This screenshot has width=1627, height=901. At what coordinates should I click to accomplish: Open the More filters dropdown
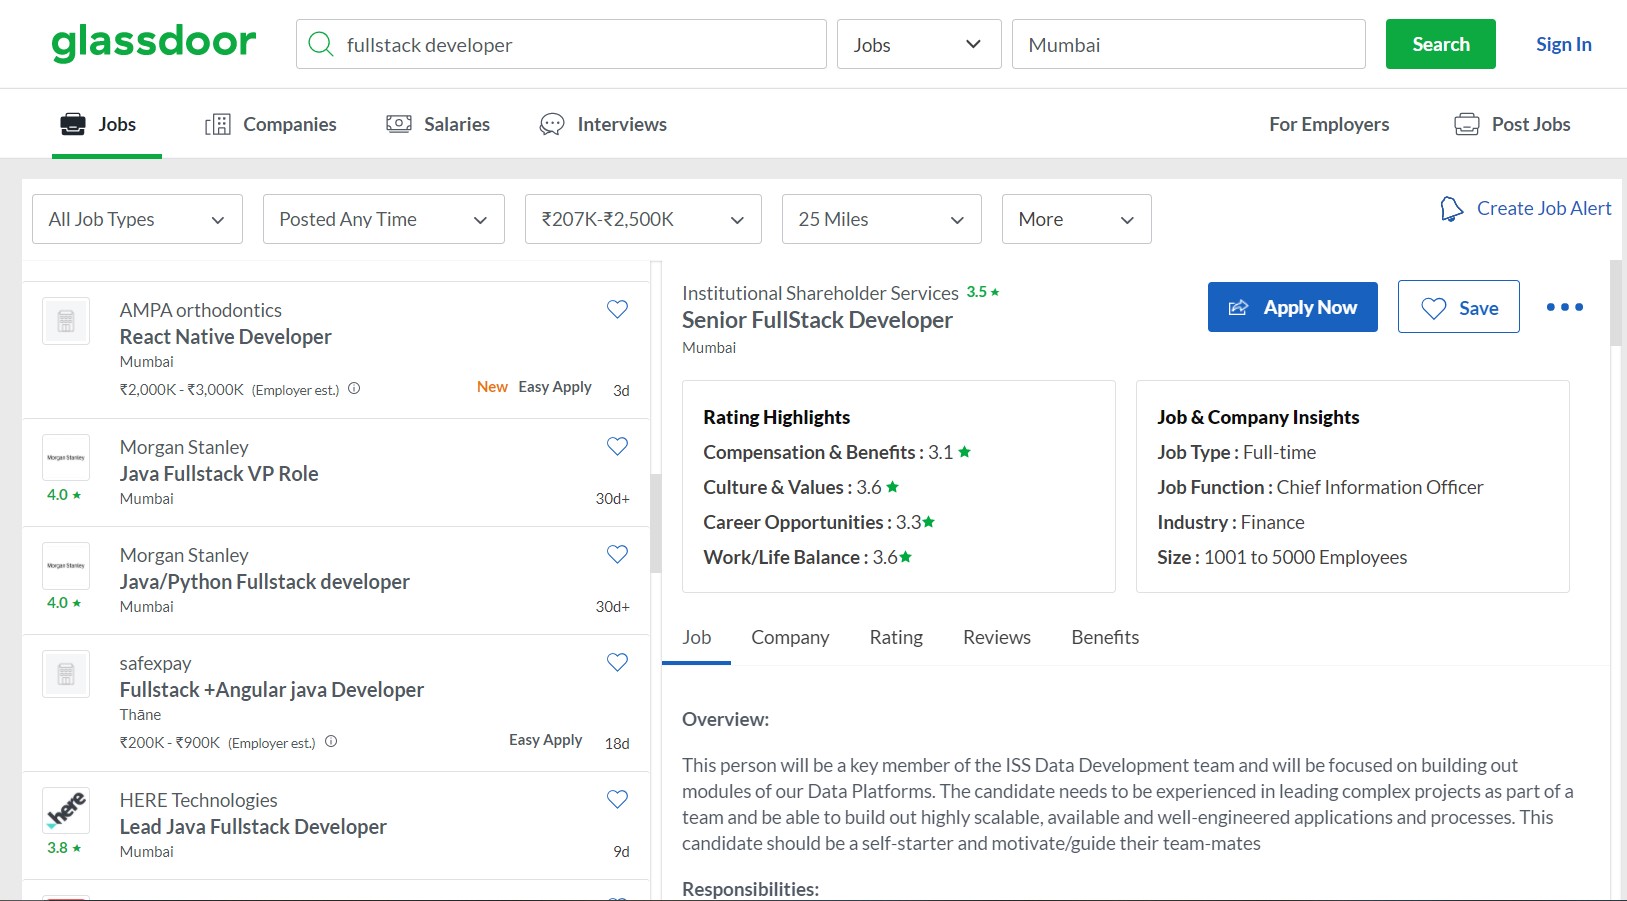1077,219
